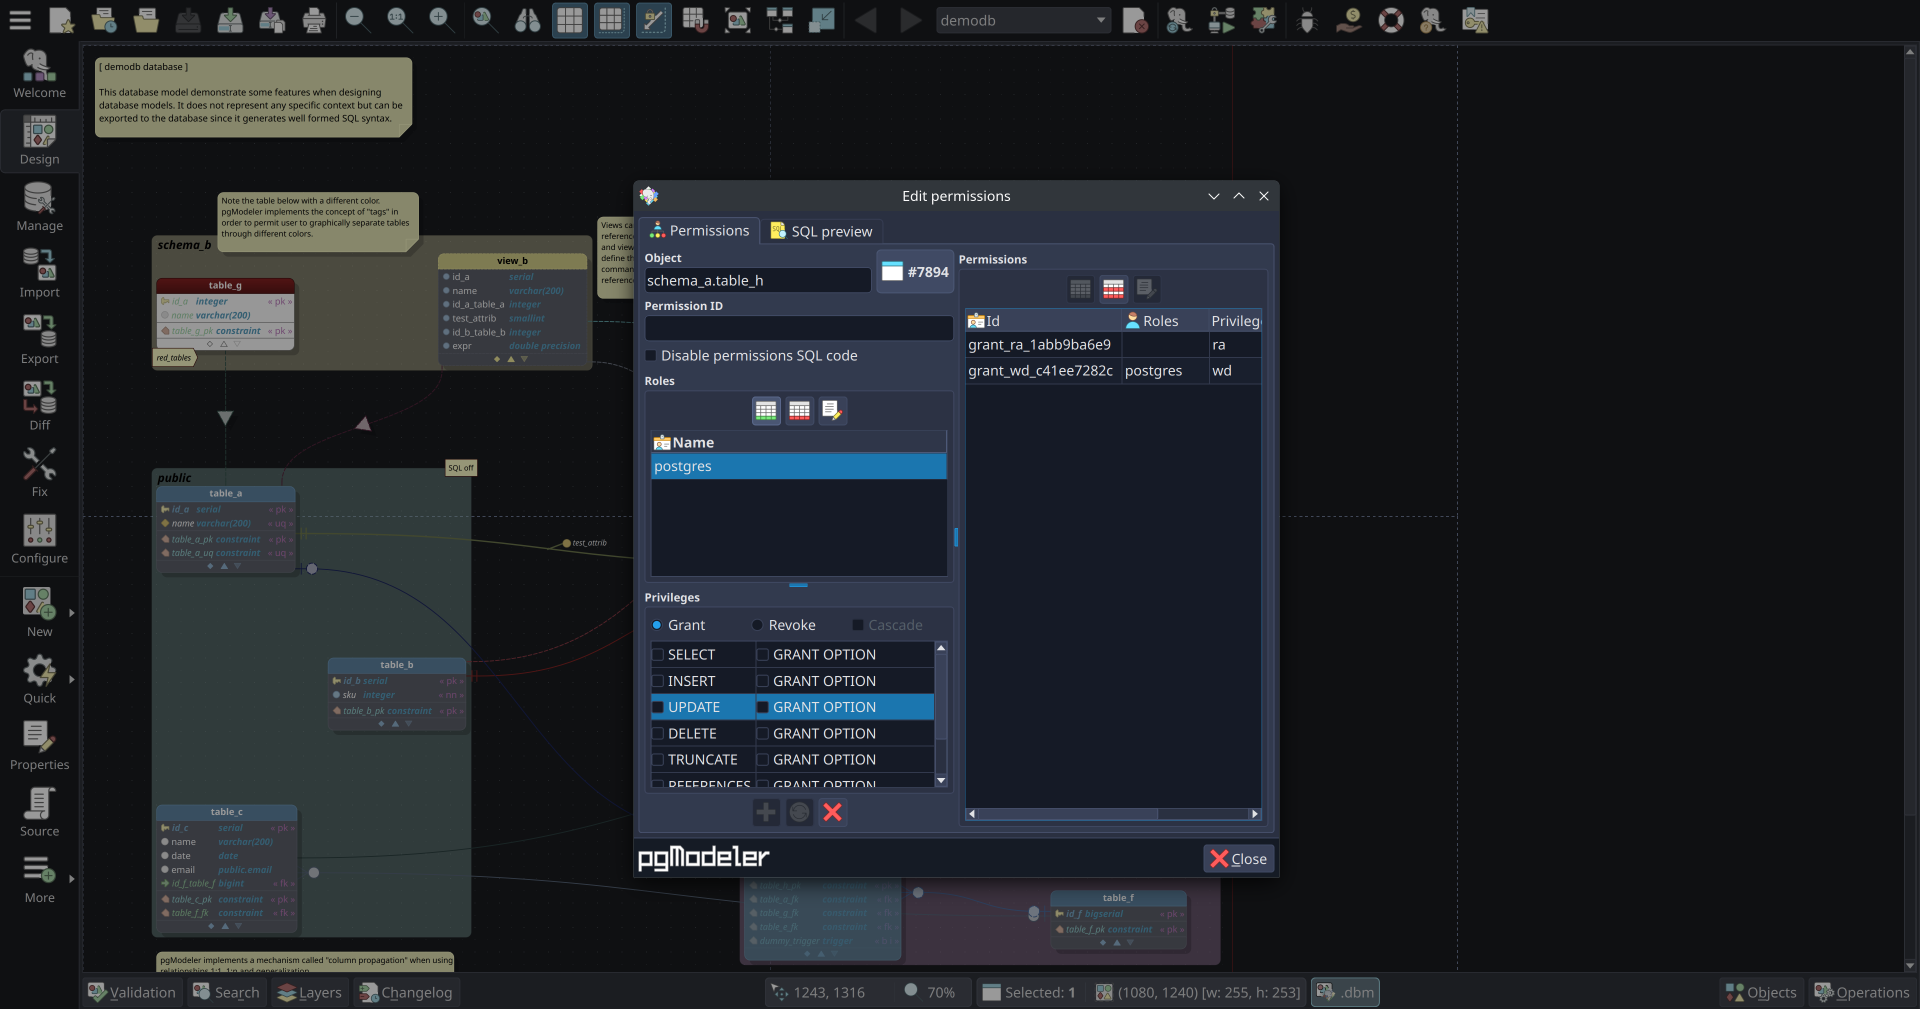Select the Zoom in tool on the toolbar
Viewport: 1920px width, 1009px height.
(x=441, y=20)
